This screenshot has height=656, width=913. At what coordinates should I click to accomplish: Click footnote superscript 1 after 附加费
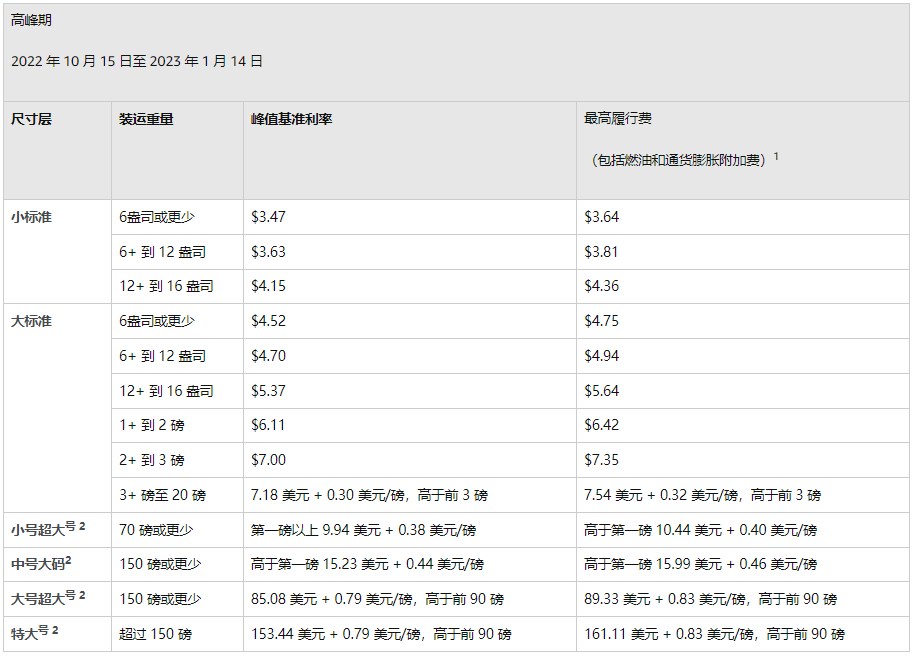coord(776,156)
